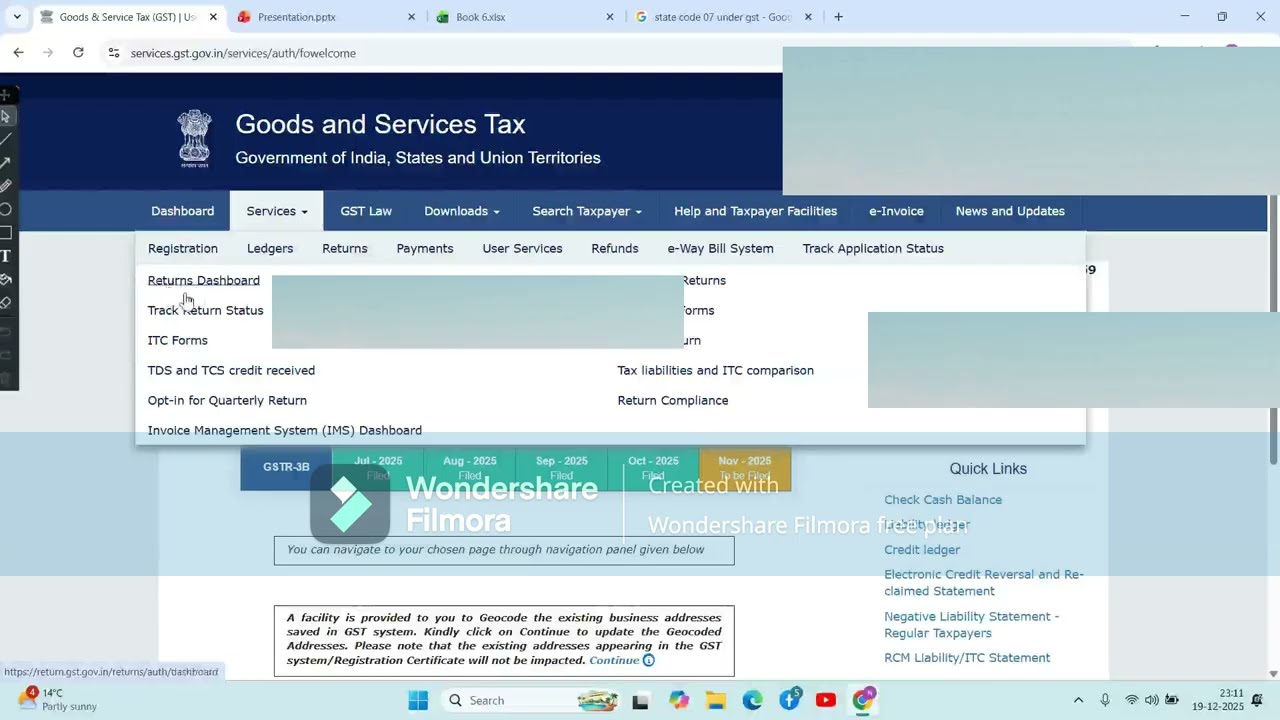
Task: Open ITC Forms link
Action: (x=178, y=340)
